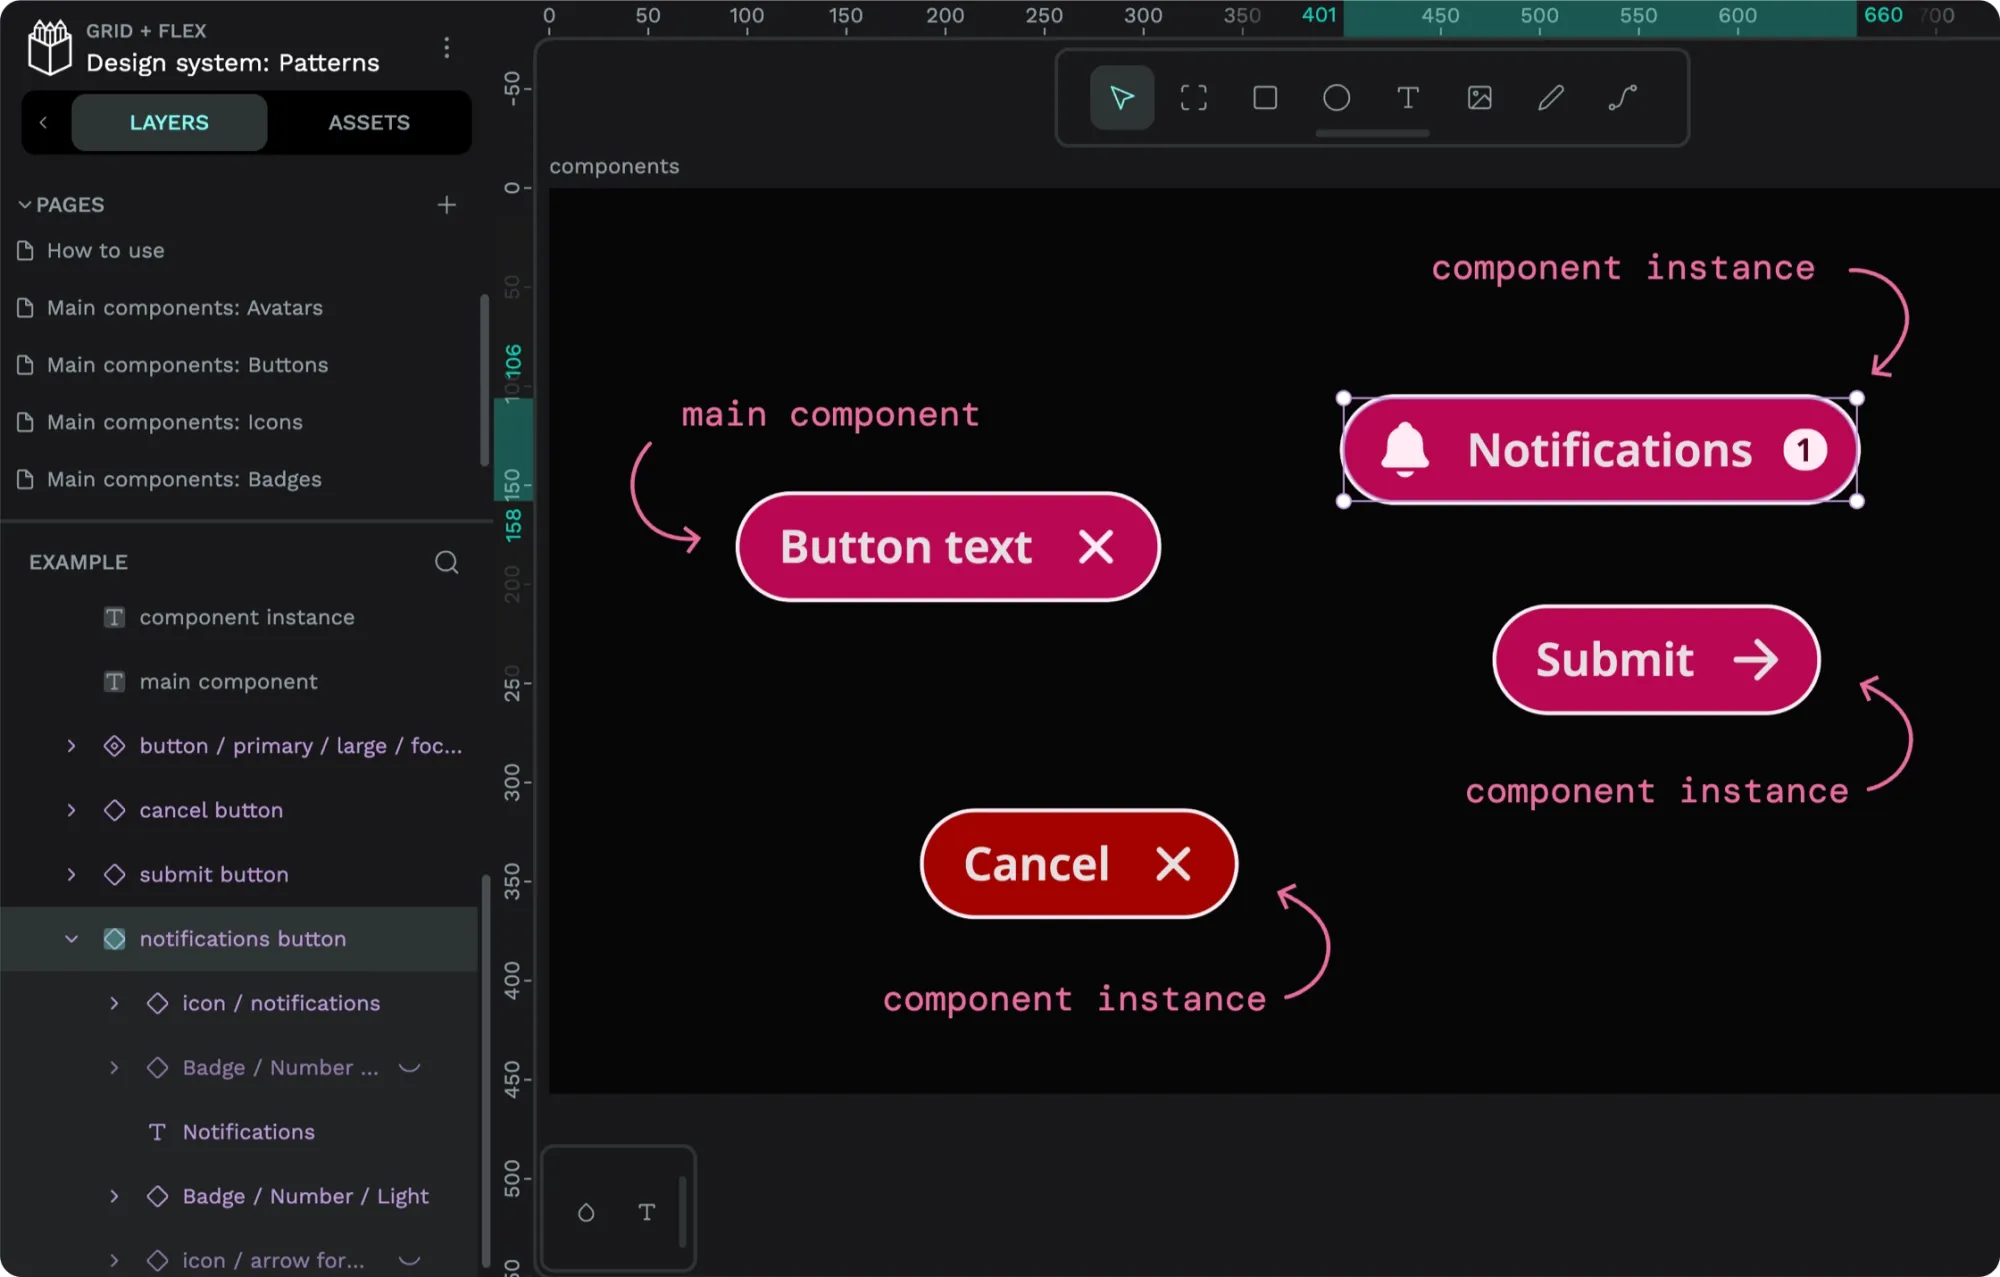Select the arrow/move tool in toolbar
This screenshot has height=1277, width=2000.
click(1120, 98)
